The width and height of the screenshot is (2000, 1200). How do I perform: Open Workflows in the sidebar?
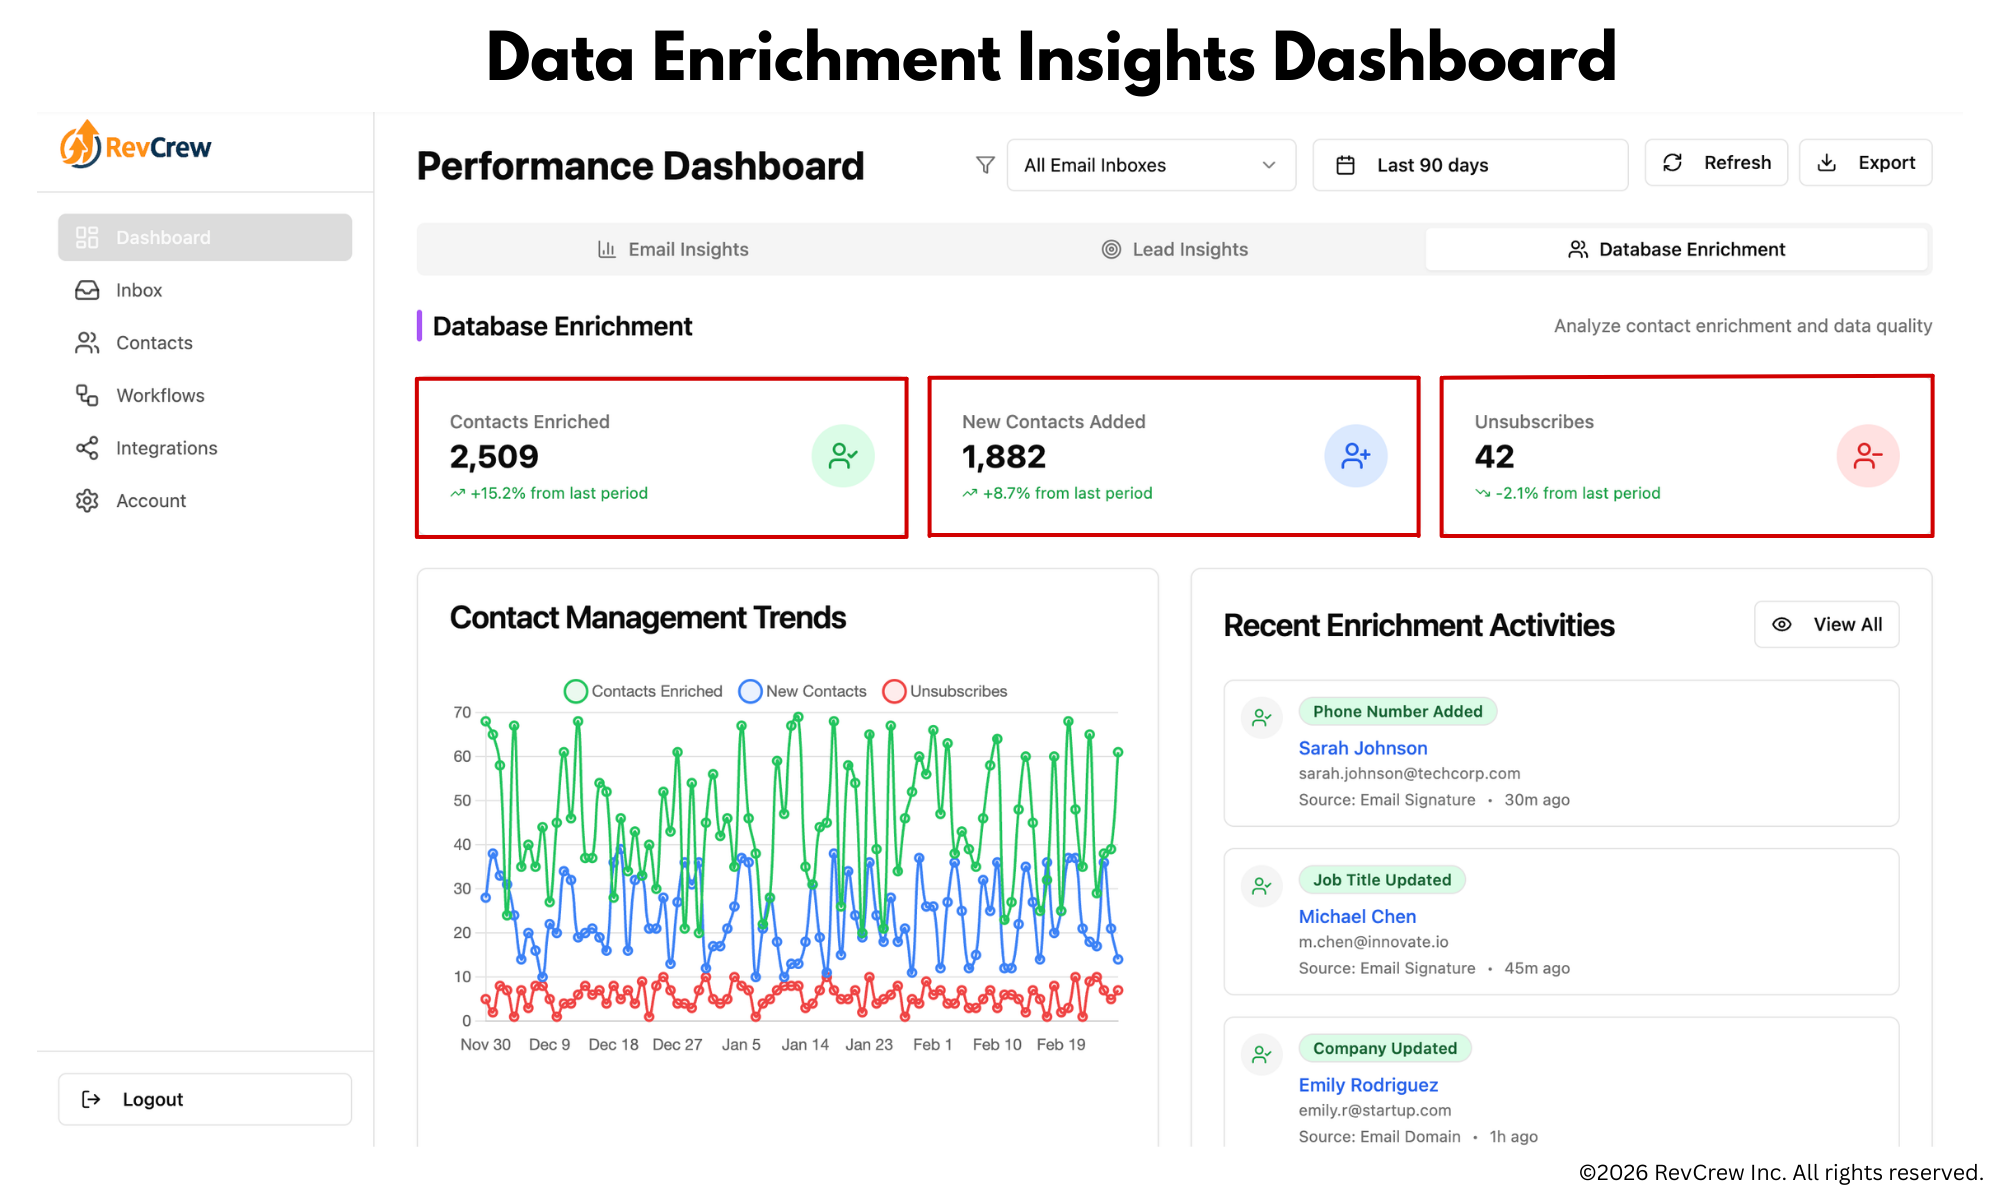click(x=160, y=395)
